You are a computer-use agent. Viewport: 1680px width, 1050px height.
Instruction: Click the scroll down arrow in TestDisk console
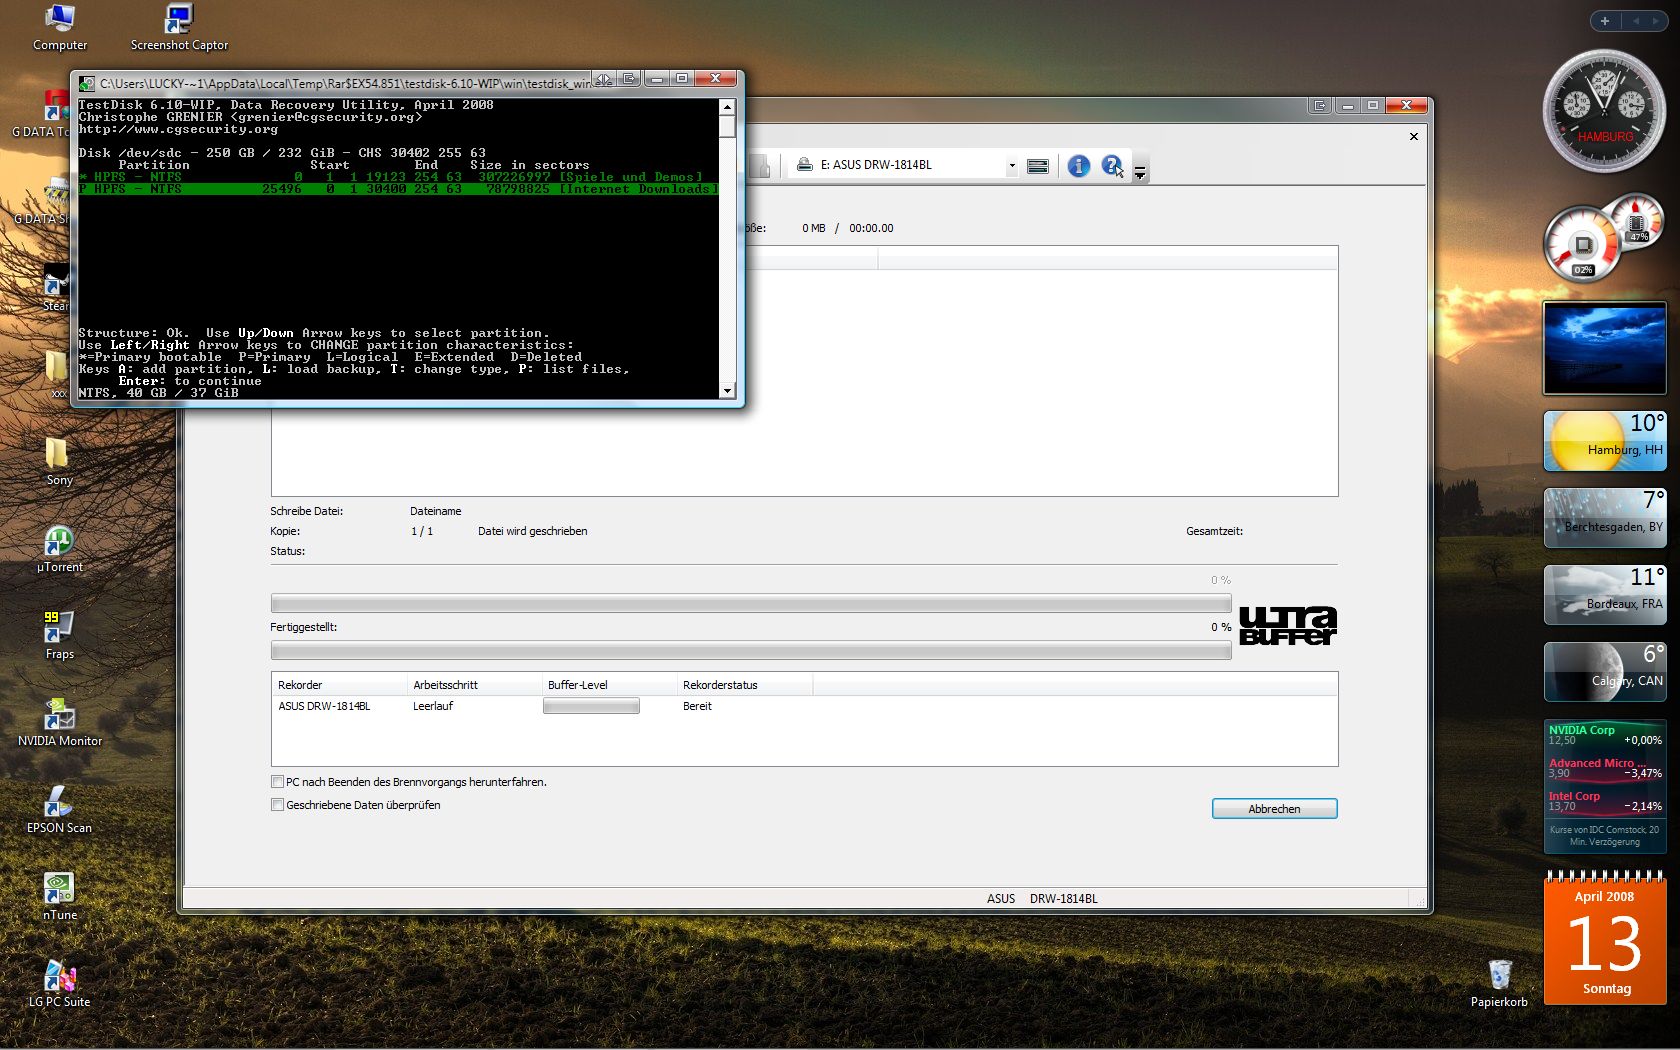tap(727, 391)
